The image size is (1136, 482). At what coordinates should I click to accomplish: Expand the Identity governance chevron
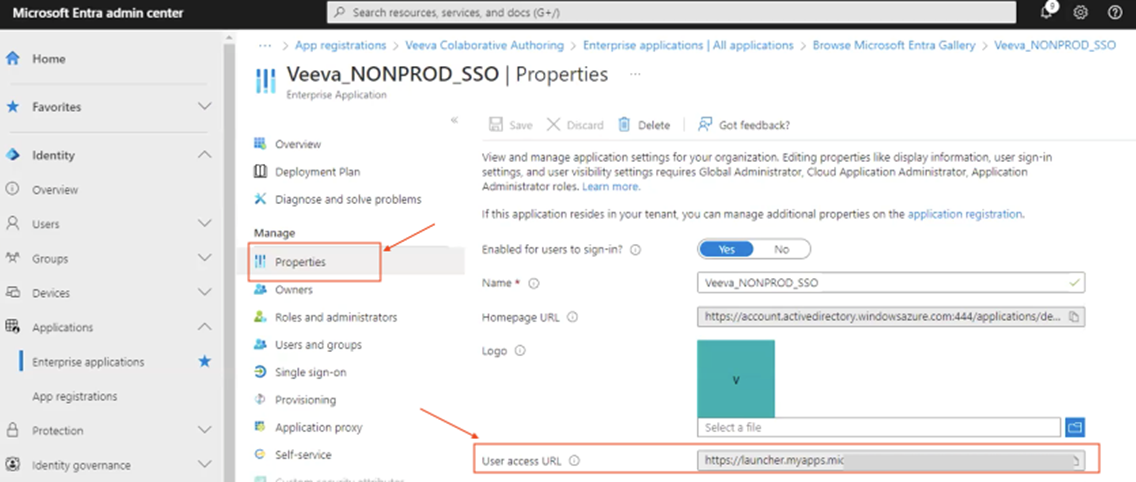click(205, 465)
